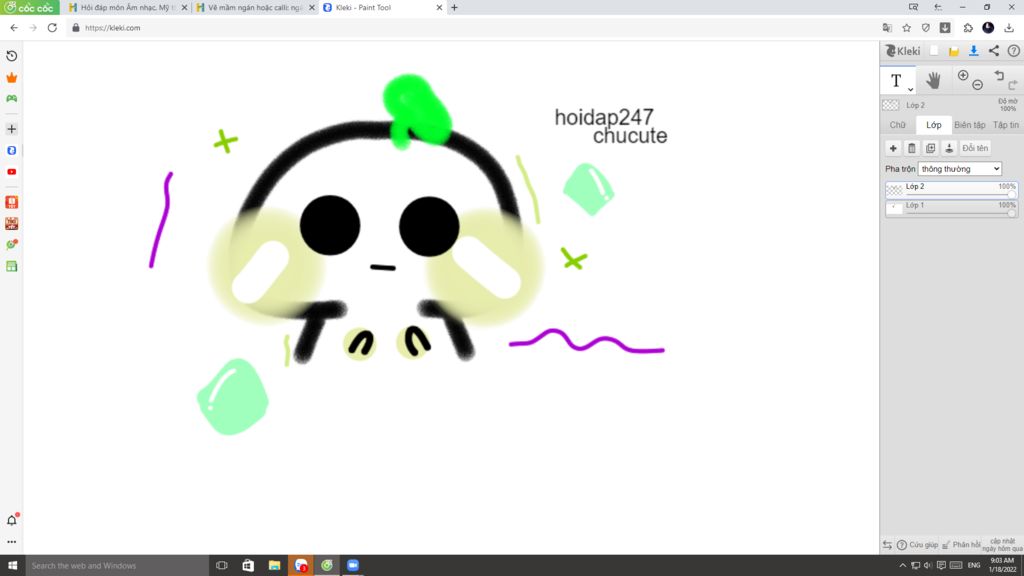Click the taskbar volume icon
1024x576 pixels.
tap(928, 566)
